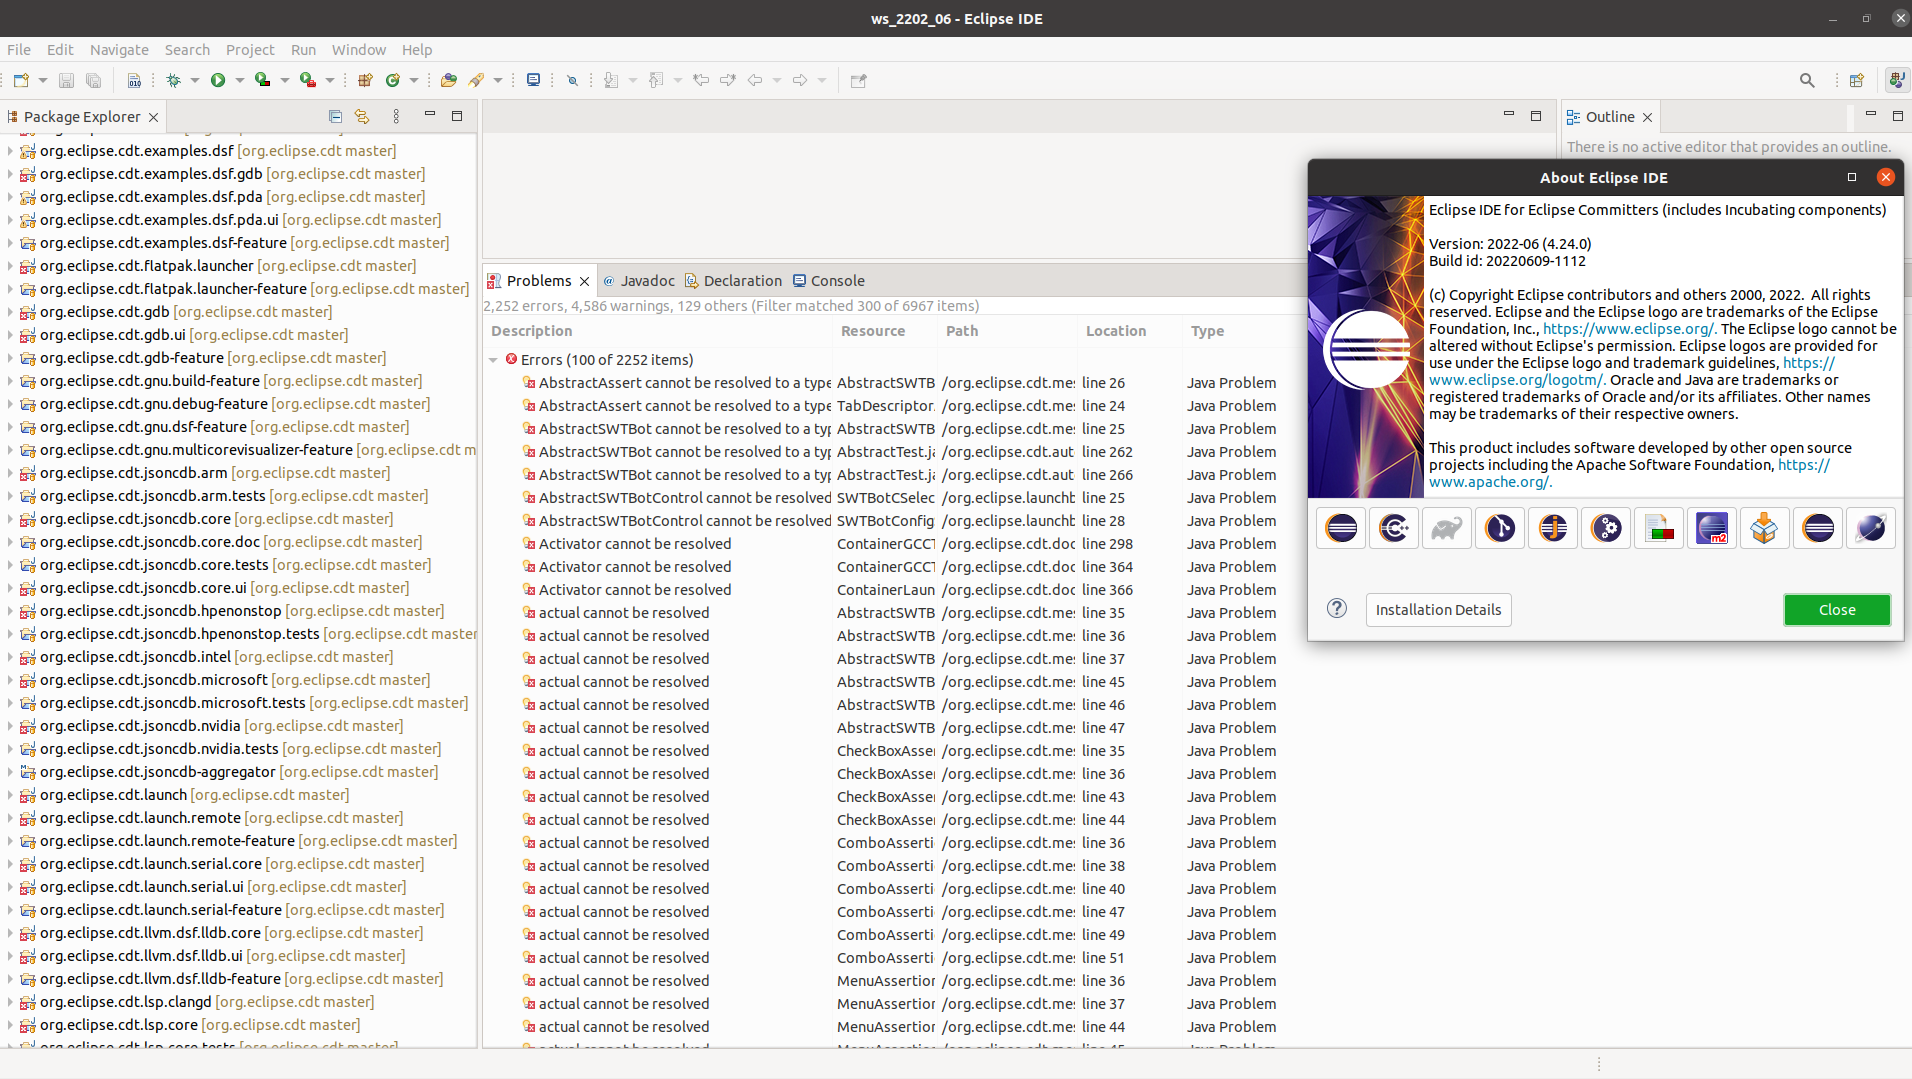Open the Window menu
The width and height of the screenshot is (1912, 1079).
coord(359,50)
